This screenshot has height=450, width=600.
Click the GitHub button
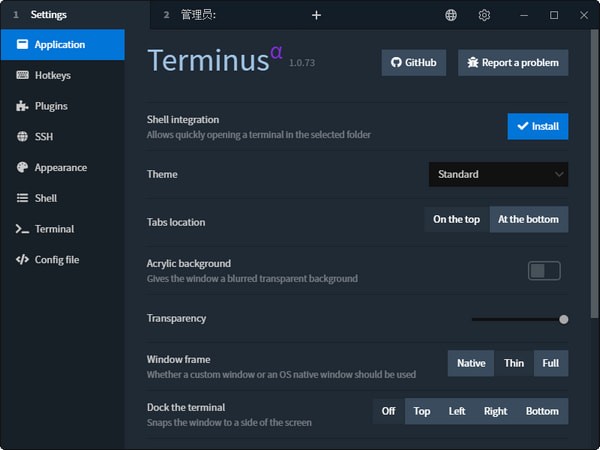413,62
